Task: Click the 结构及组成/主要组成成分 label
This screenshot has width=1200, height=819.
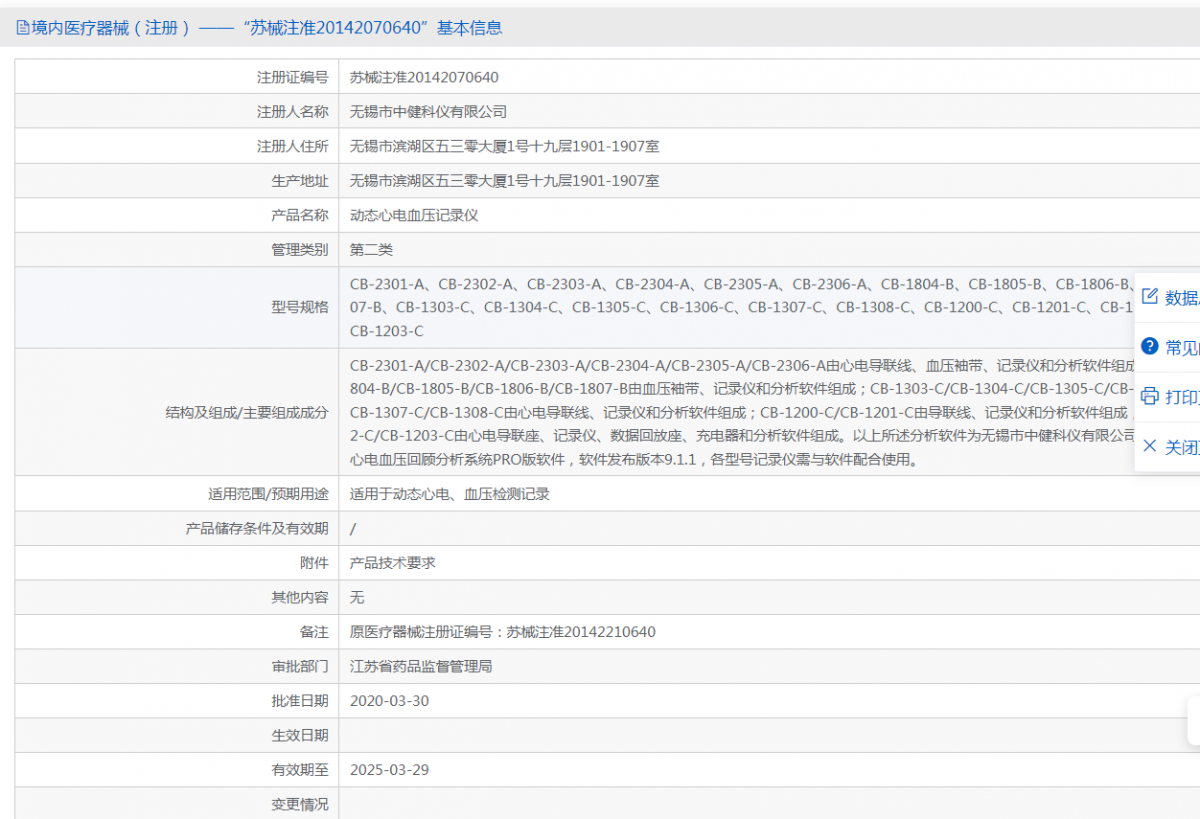Action: point(247,412)
